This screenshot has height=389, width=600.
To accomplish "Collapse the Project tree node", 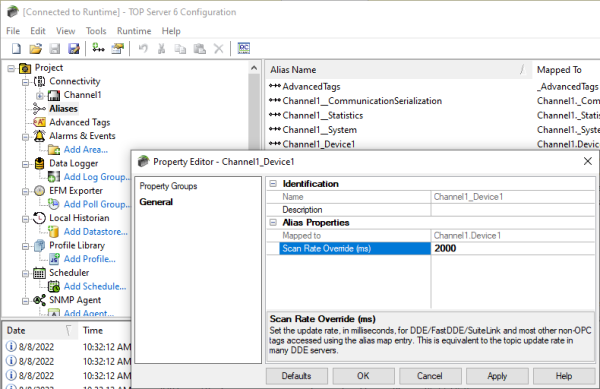I will (11, 68).
